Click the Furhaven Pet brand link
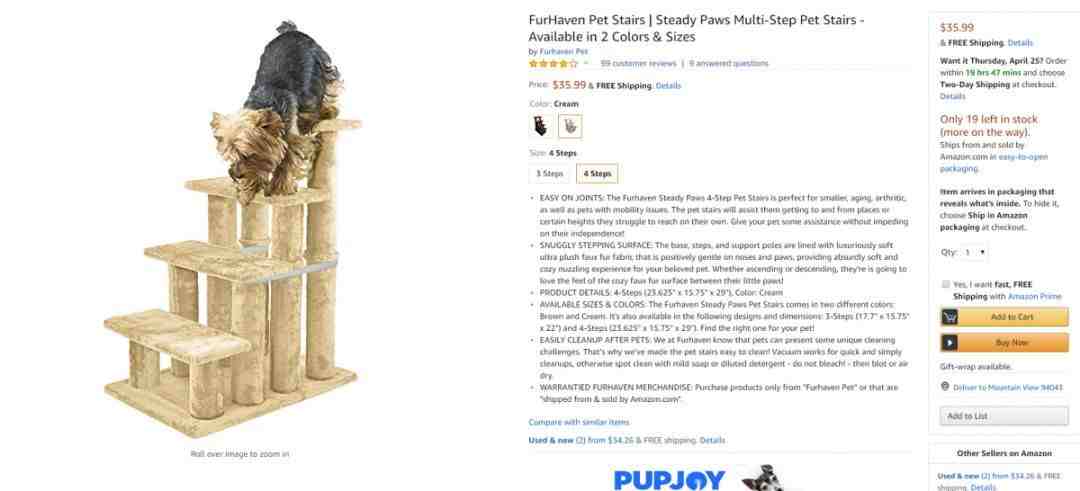This screenshot has height=491, width=1080. [x=563, y=52]
